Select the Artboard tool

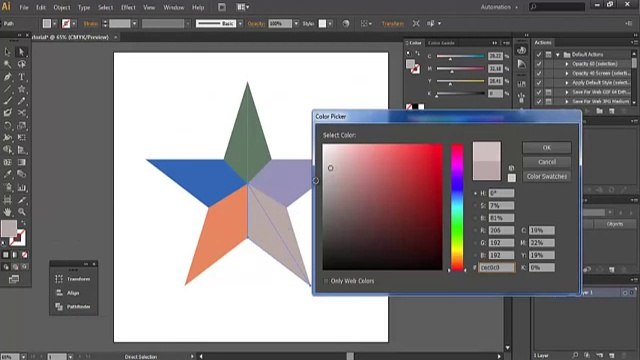pos(7,200)
